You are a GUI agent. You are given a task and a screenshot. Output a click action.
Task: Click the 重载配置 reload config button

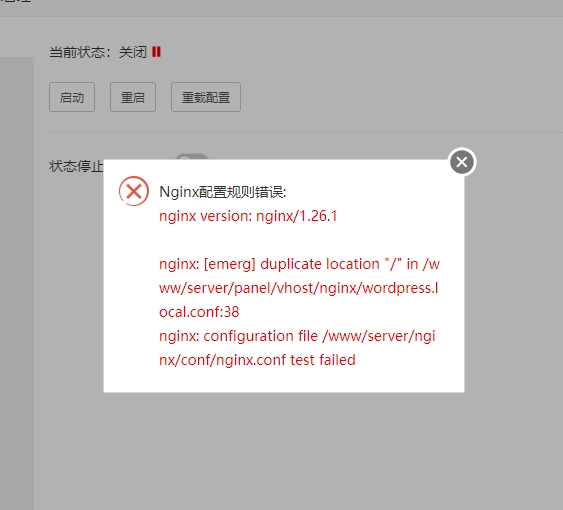pos(206,97)
